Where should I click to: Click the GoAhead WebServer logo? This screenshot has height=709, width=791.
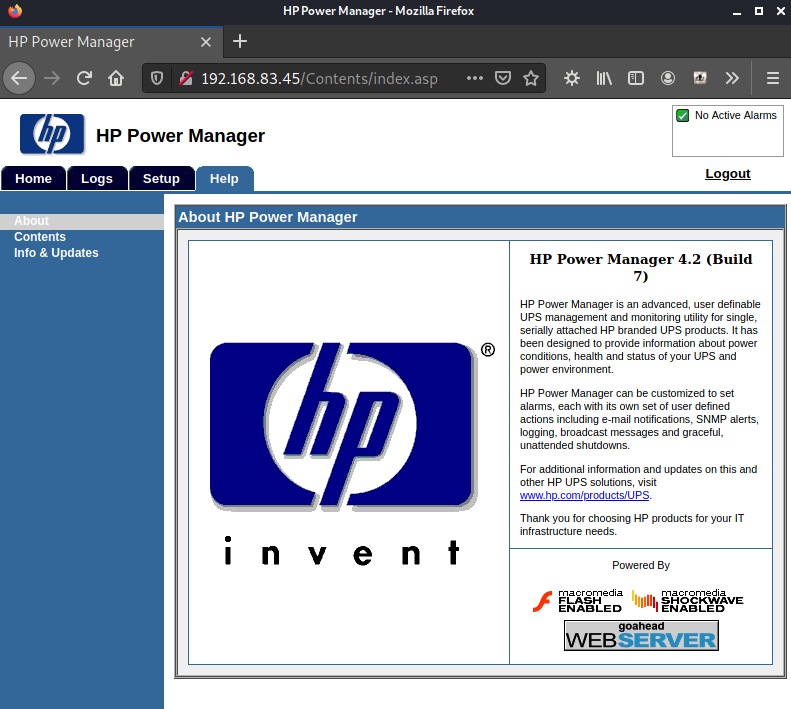(x=641, y=636)
